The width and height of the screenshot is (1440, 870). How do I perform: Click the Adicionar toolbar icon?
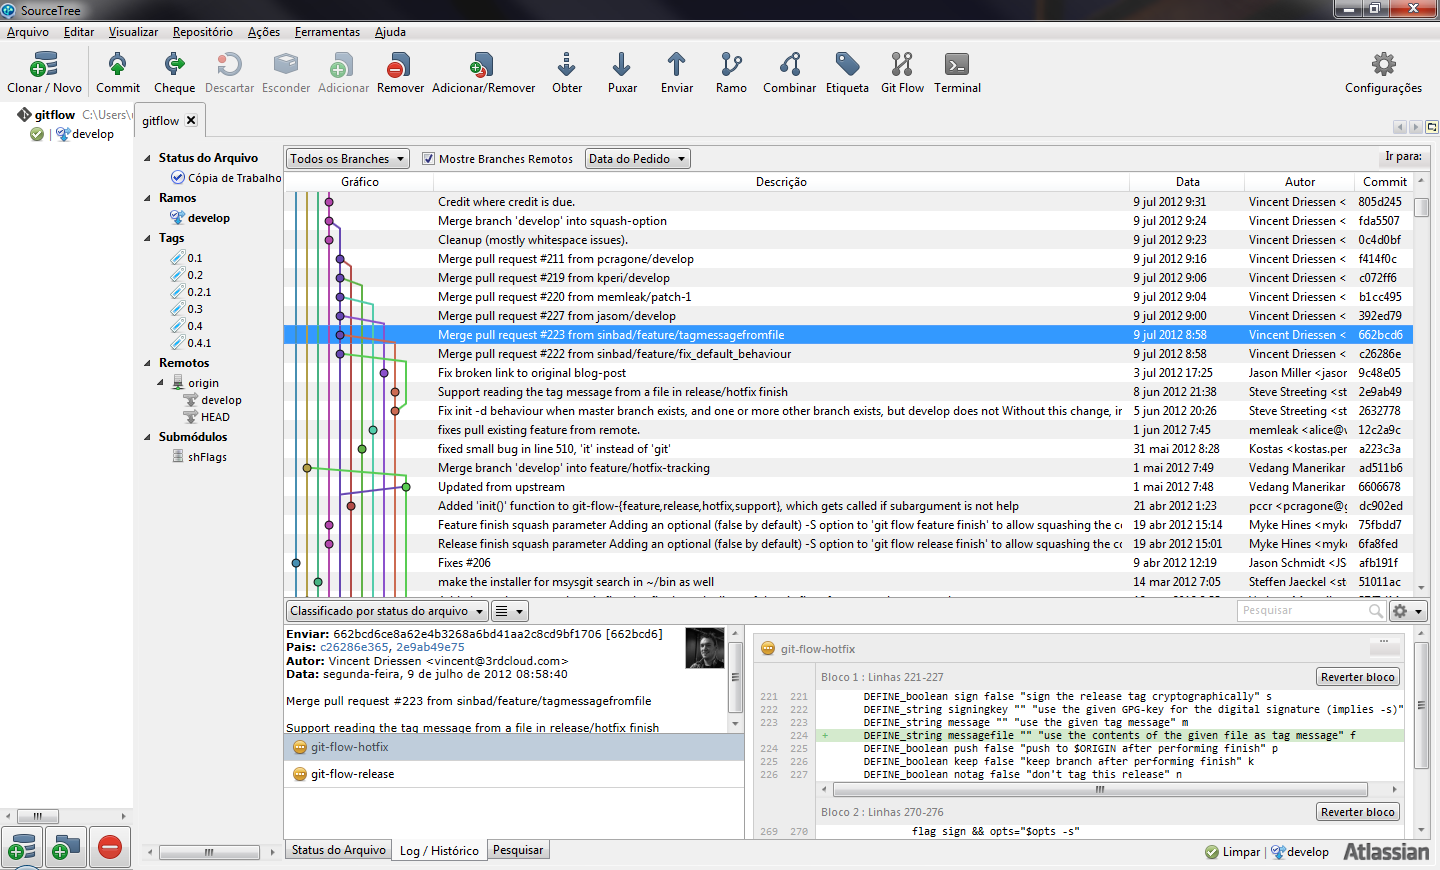(343, 66)
